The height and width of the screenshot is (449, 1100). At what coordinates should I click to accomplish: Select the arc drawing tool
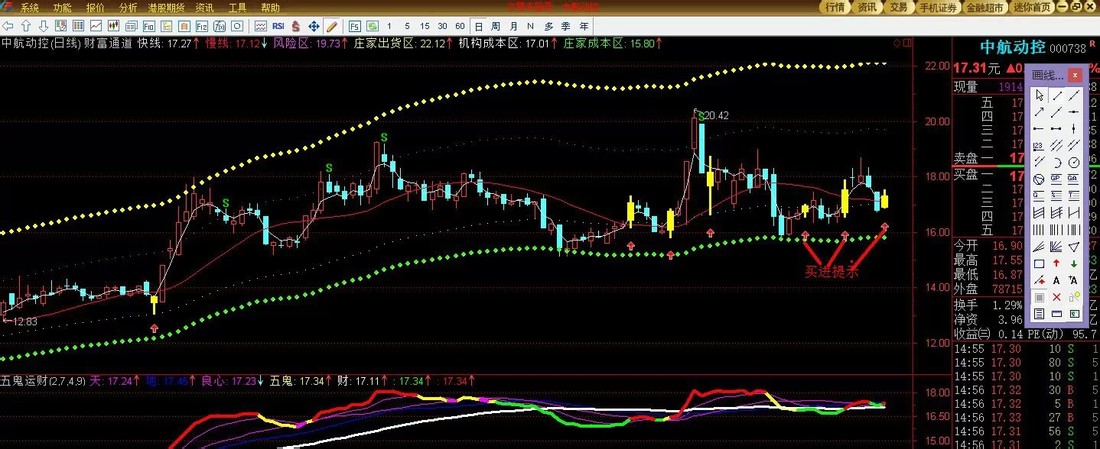click(x=1057, y=162)
